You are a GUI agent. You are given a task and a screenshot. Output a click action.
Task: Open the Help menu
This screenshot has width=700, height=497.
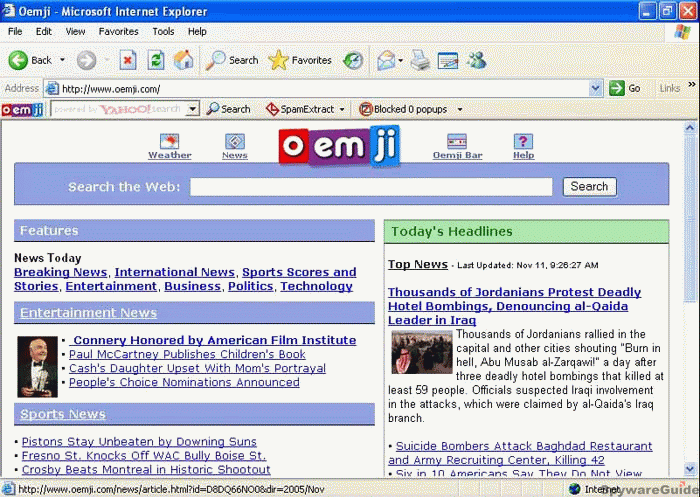pyautogui.click(x=197, y=32)
